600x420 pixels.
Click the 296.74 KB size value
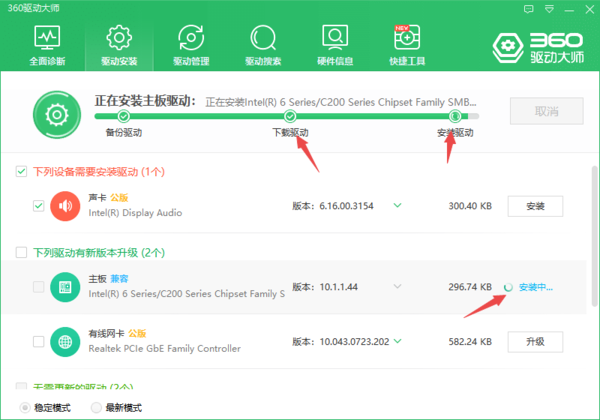(x=470, y=287)
